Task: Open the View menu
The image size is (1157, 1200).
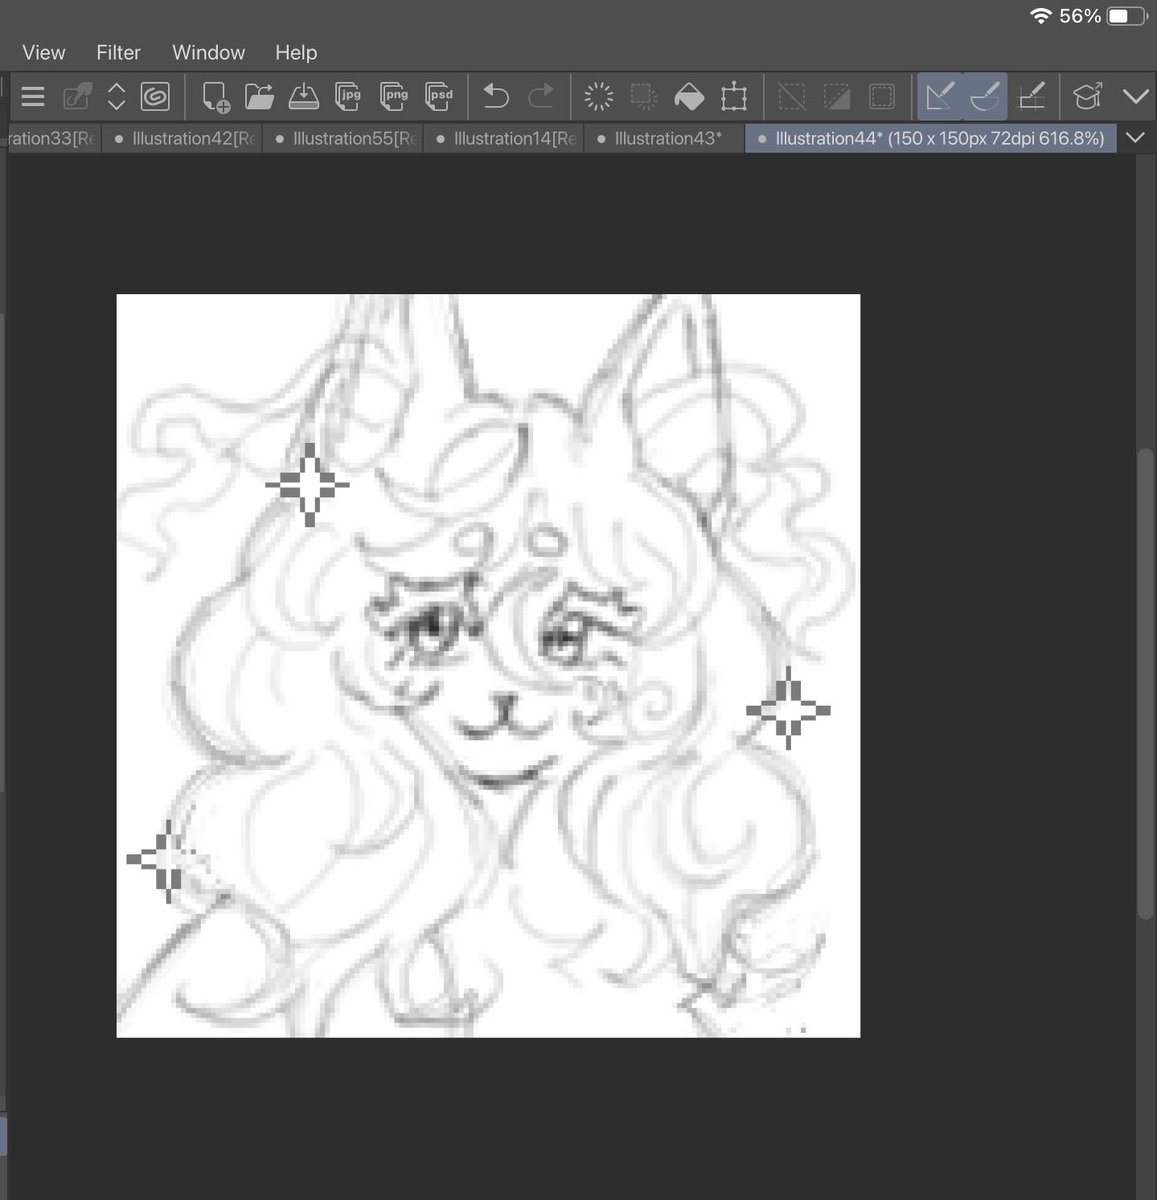Action: tap(44, 52)
